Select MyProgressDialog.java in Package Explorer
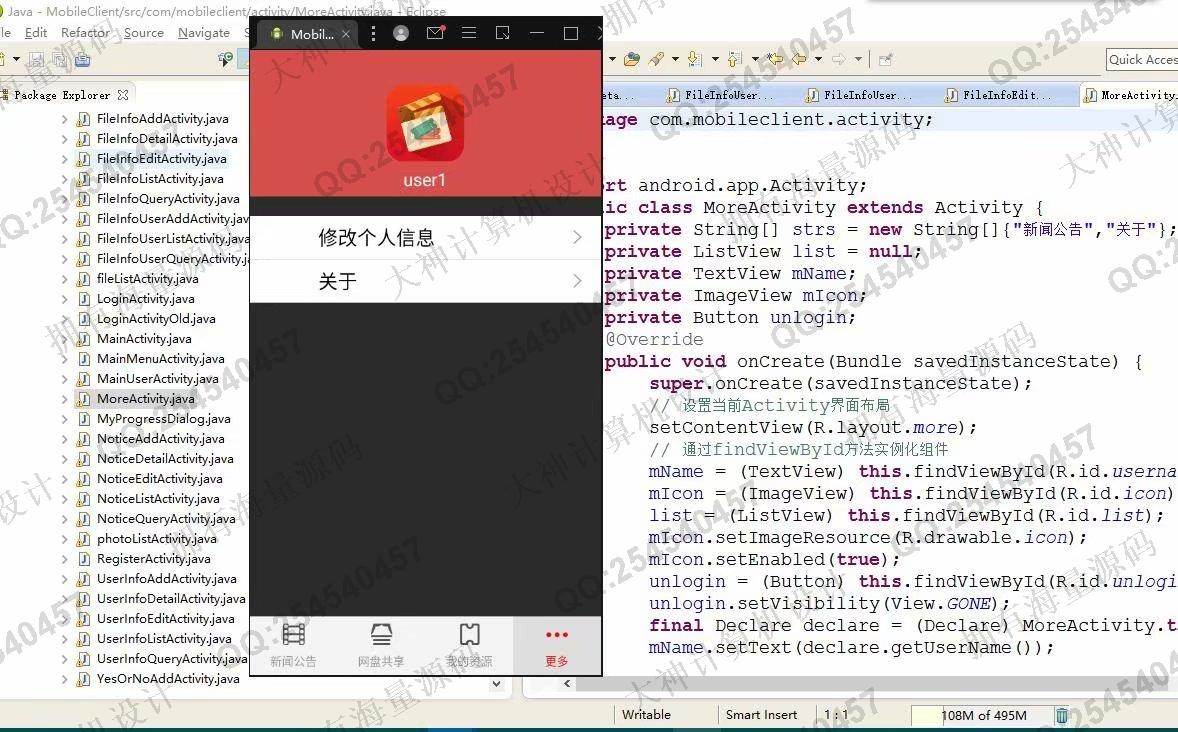The width and height of the screenshot is (1178, 732). [164, 419]
